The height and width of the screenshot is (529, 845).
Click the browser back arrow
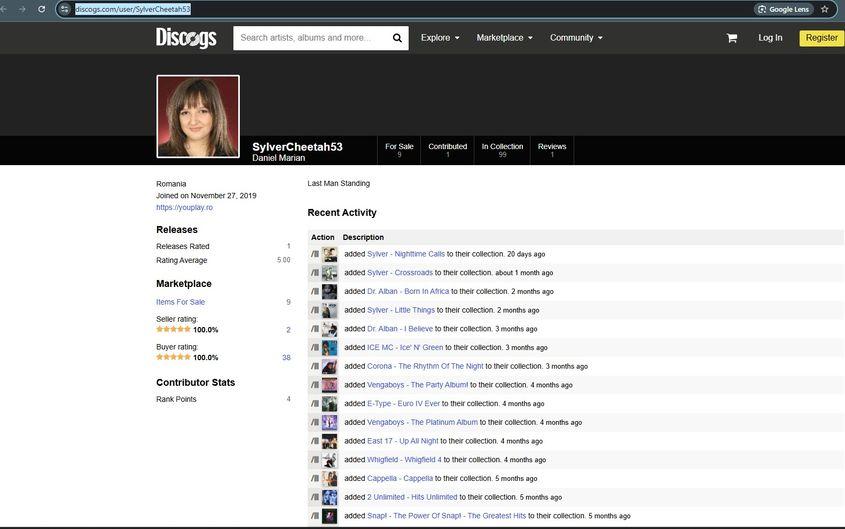click(6, 9)
